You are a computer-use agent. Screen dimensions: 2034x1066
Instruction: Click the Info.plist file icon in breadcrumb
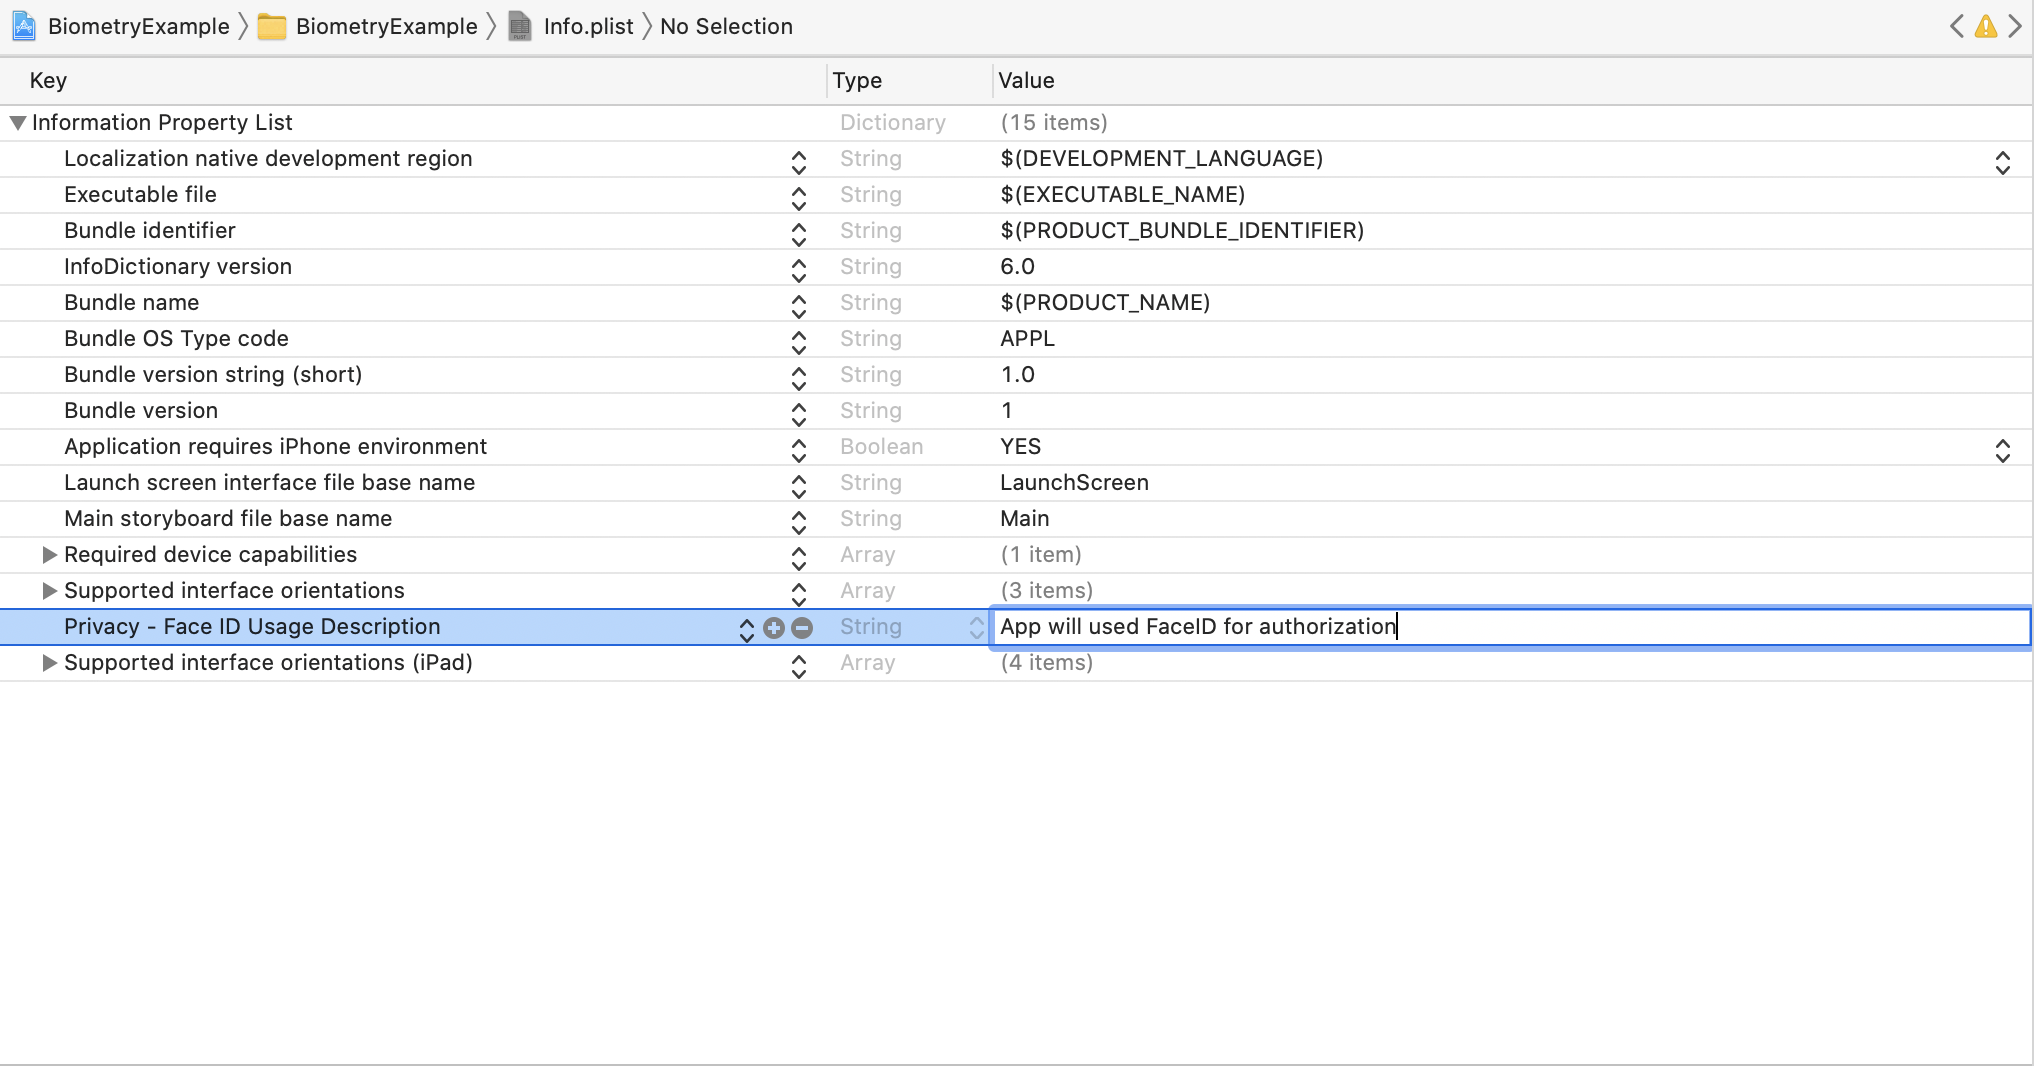[x=520, y=26]
